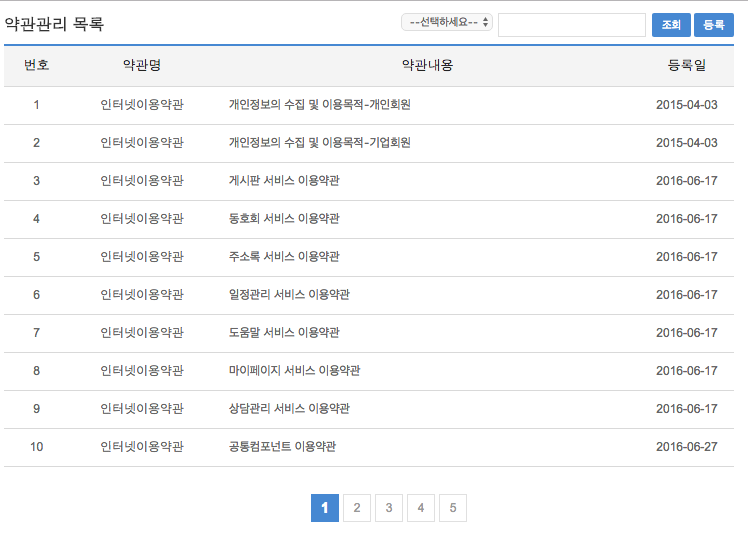
Task: Open 마이페이지 서비스 이용약관 entry
Action: click(x=294, y=371)
